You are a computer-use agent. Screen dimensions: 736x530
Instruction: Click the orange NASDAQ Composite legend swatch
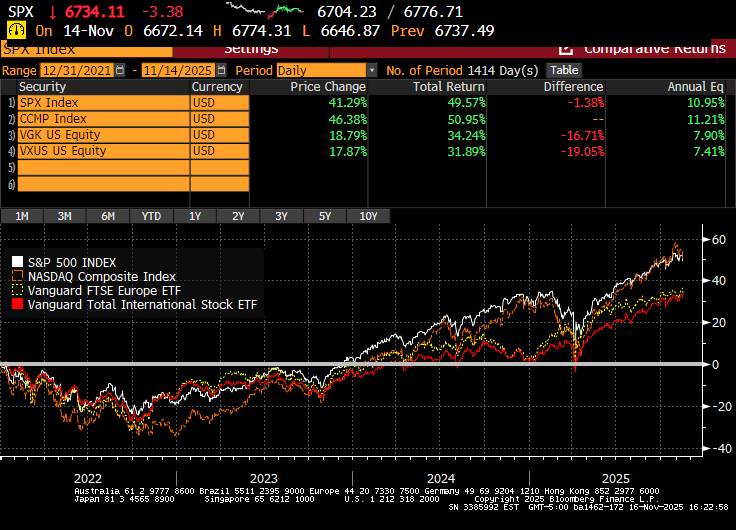coord(17,276)
